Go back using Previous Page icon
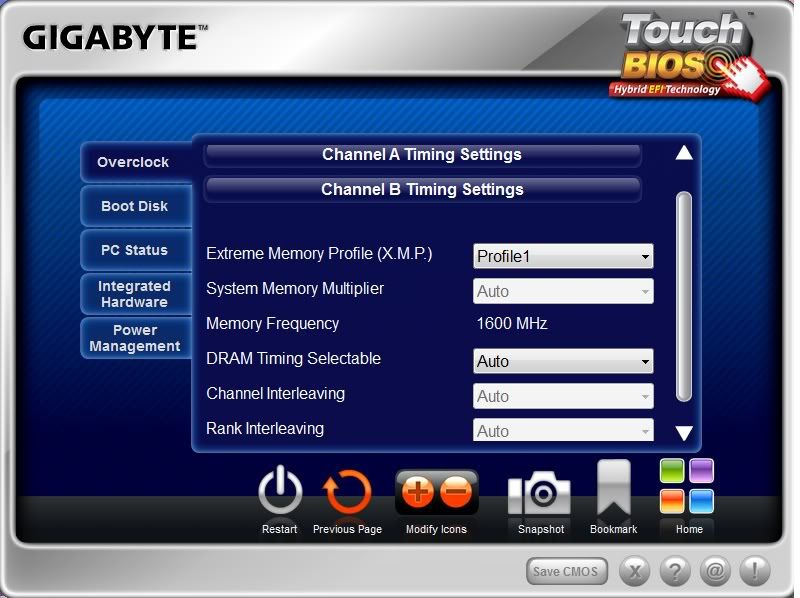Viewport: 800px width, 598px height. coord(347,493)
